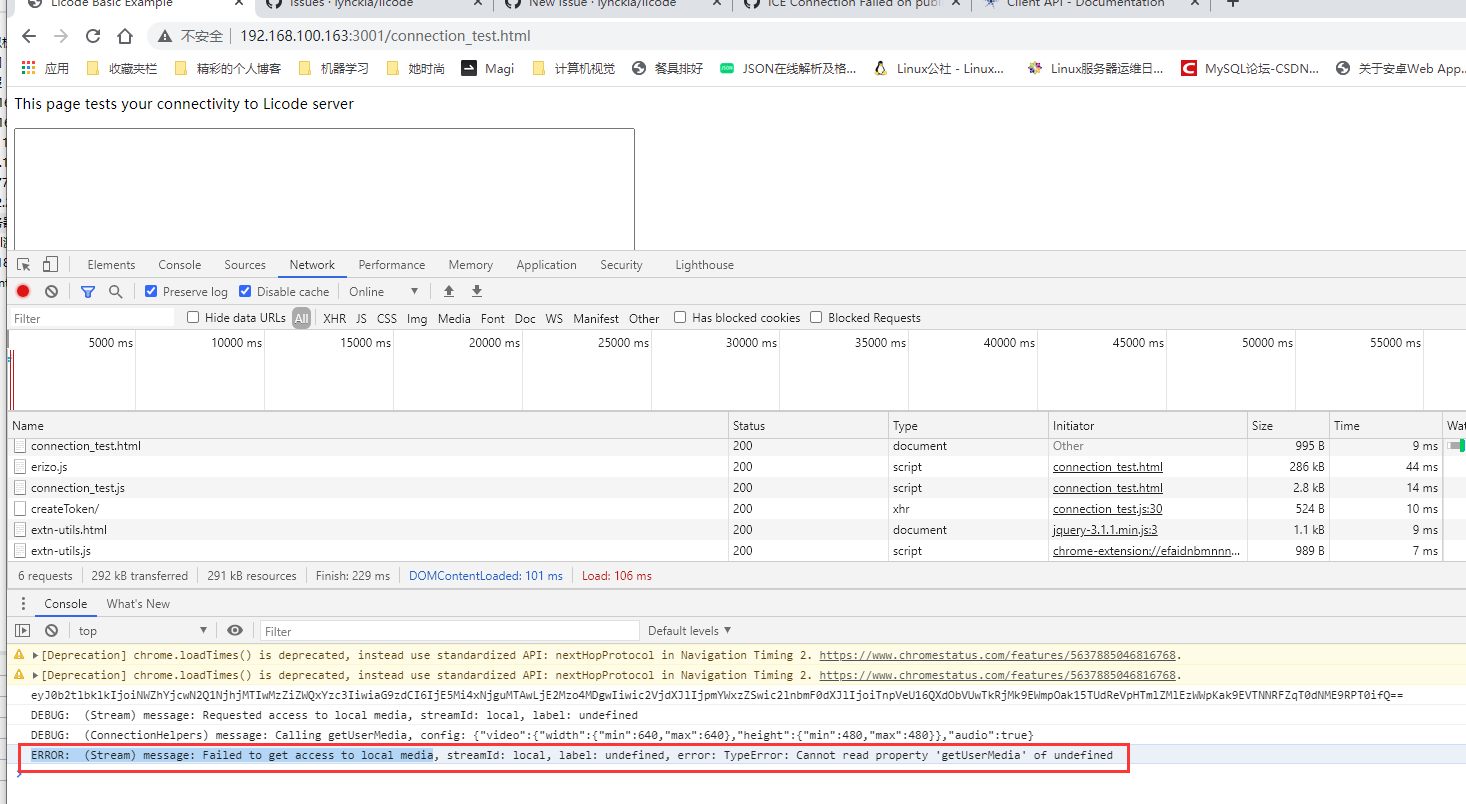Click the network Filter input field
Image resolution: width=1466 pixels, height=804 pixels.
92,318
